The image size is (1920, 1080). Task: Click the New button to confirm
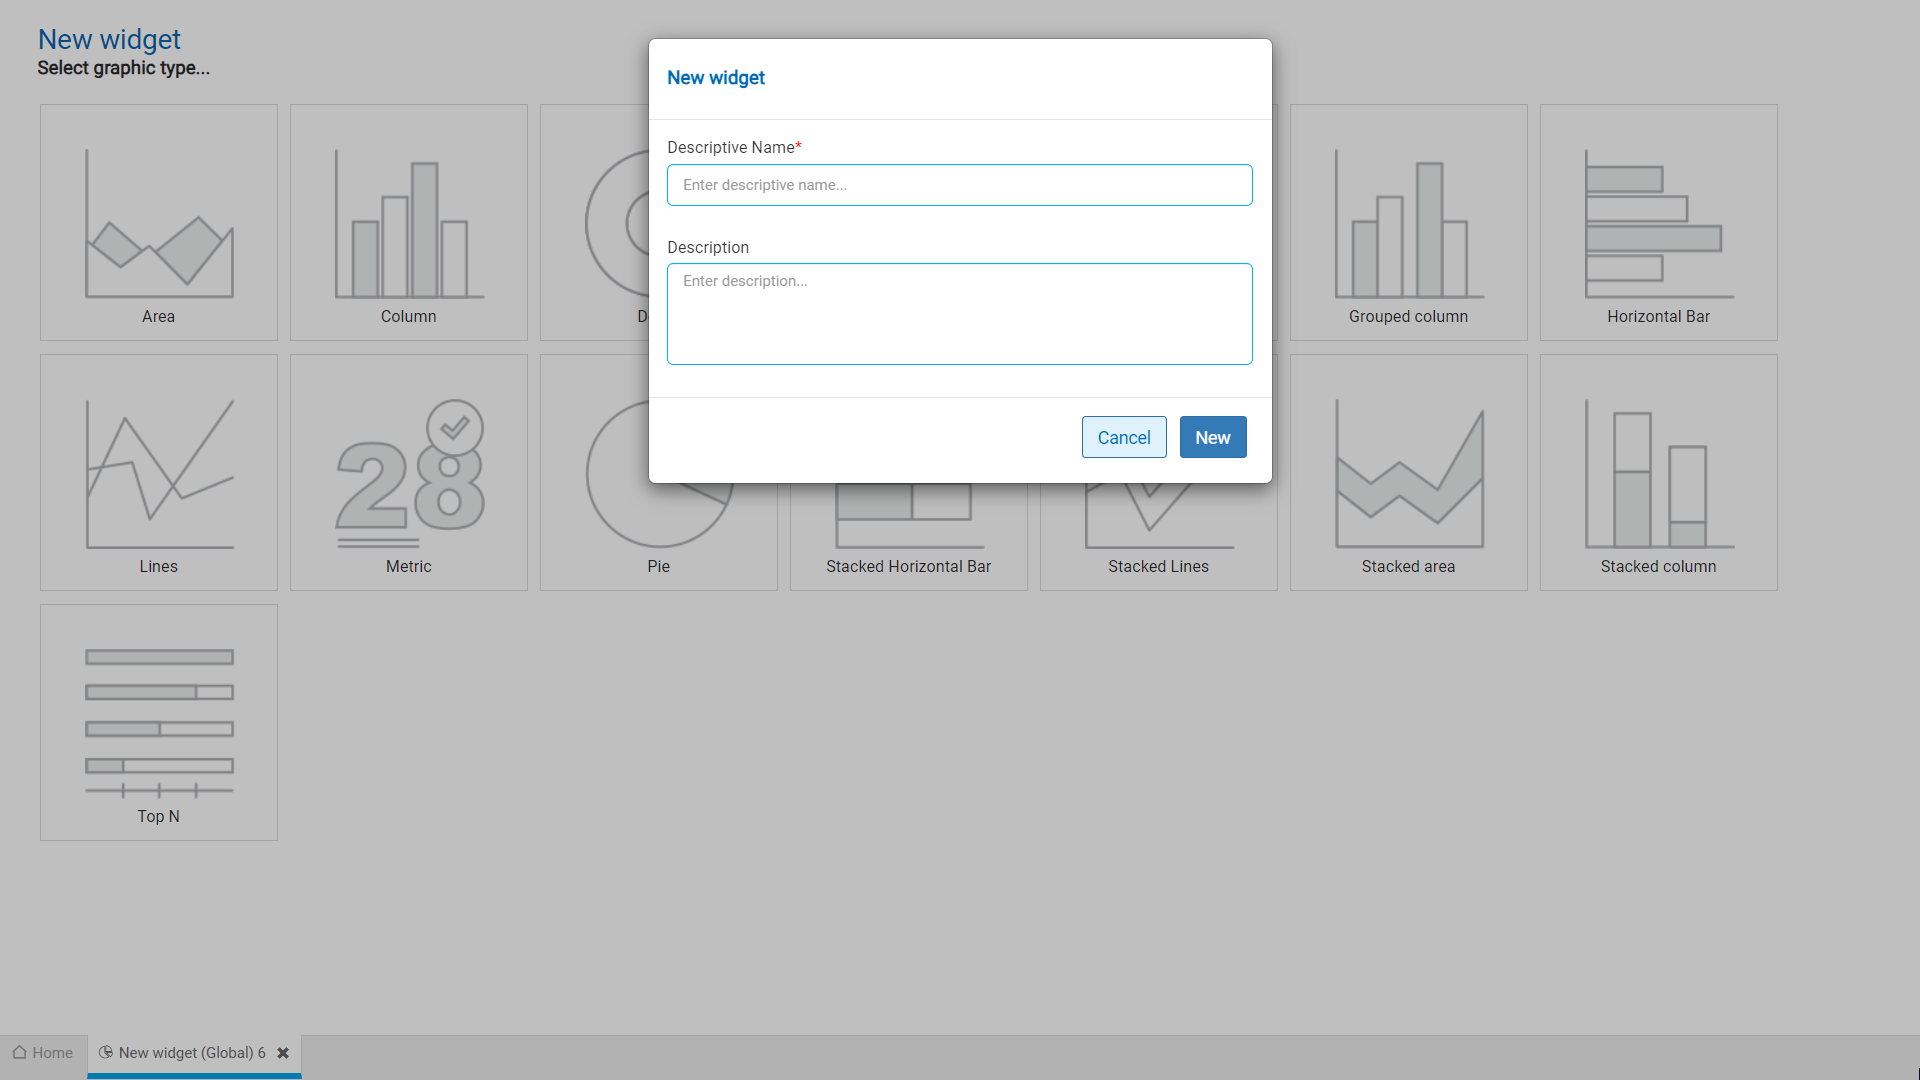(1213, 436)
